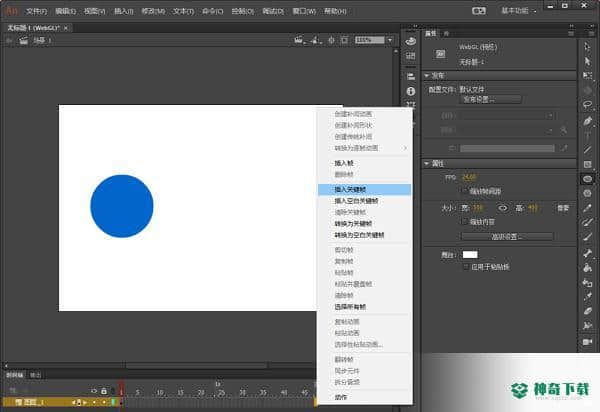
Task: Select the Subselection tool
Action: (587, 61)
